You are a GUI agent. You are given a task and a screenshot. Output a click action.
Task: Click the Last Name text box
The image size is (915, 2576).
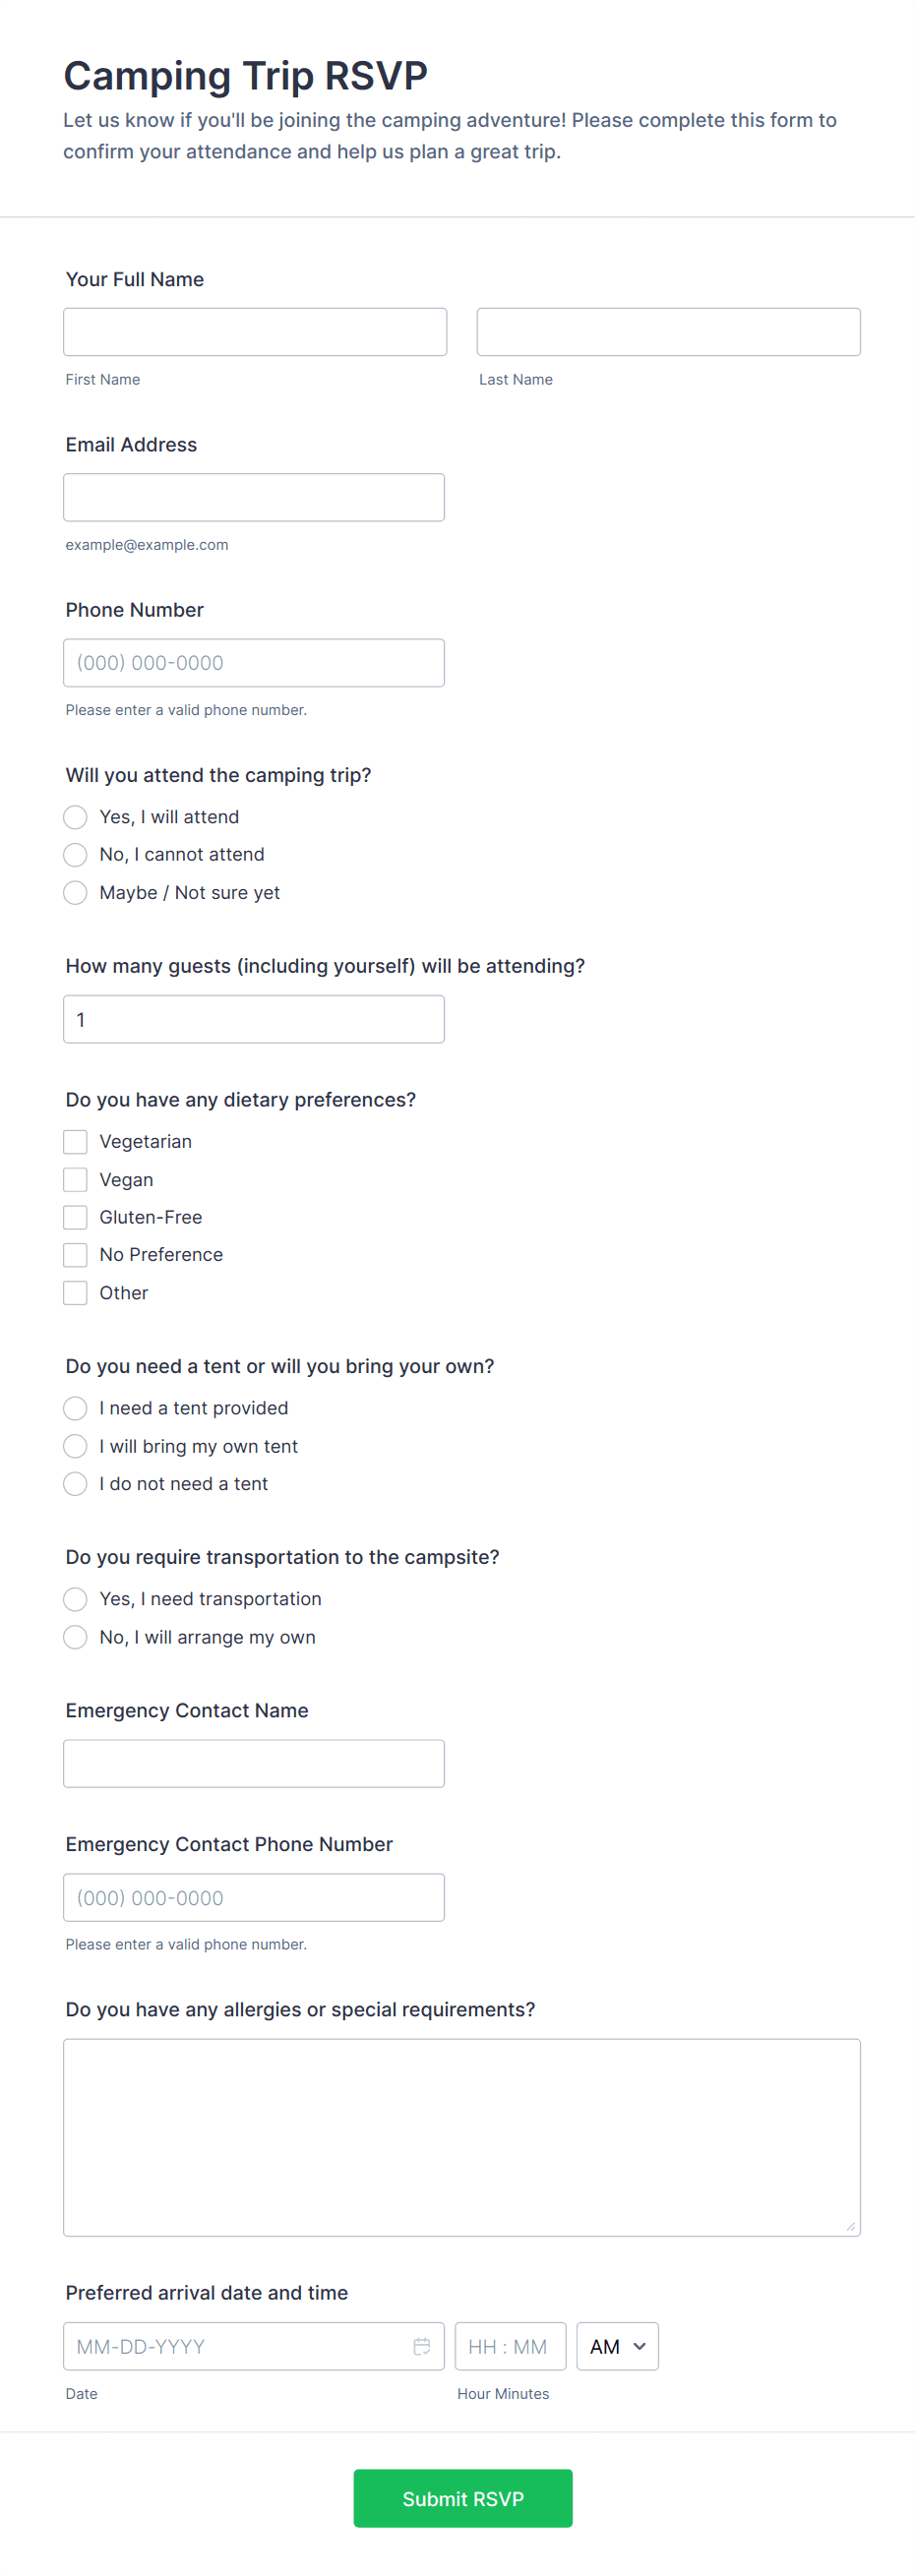668,332
